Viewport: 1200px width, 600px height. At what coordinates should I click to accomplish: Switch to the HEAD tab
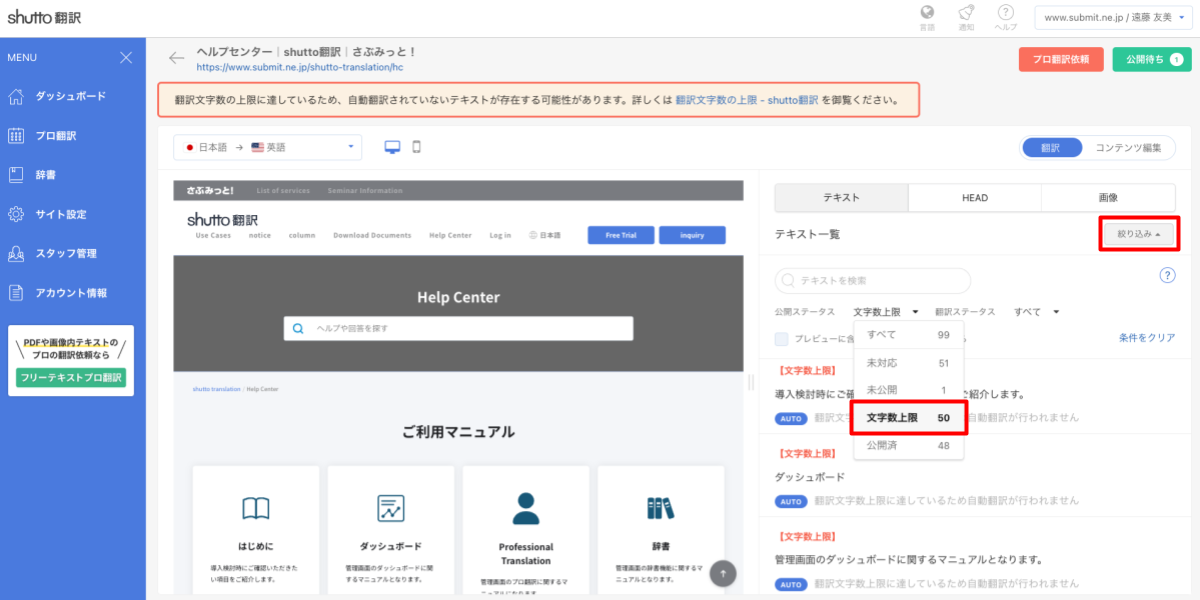(x=975, y=198)
